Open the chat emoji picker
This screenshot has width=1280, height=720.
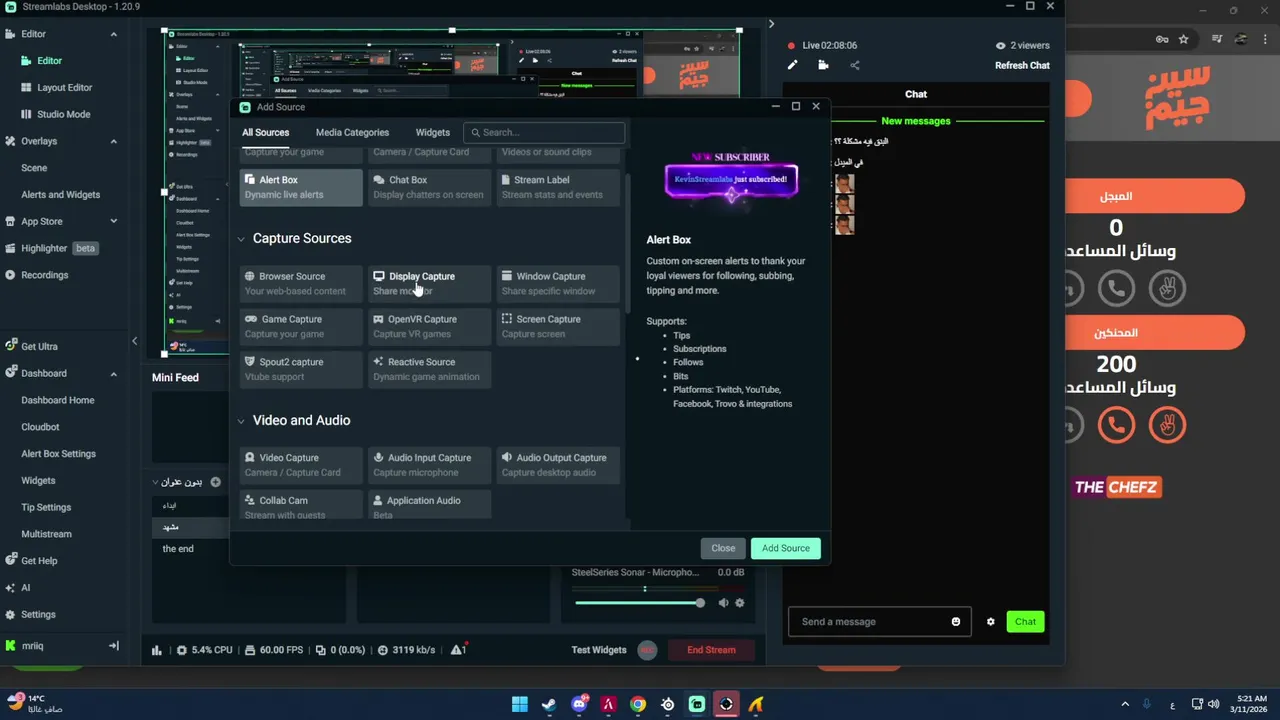coord(956,622)
